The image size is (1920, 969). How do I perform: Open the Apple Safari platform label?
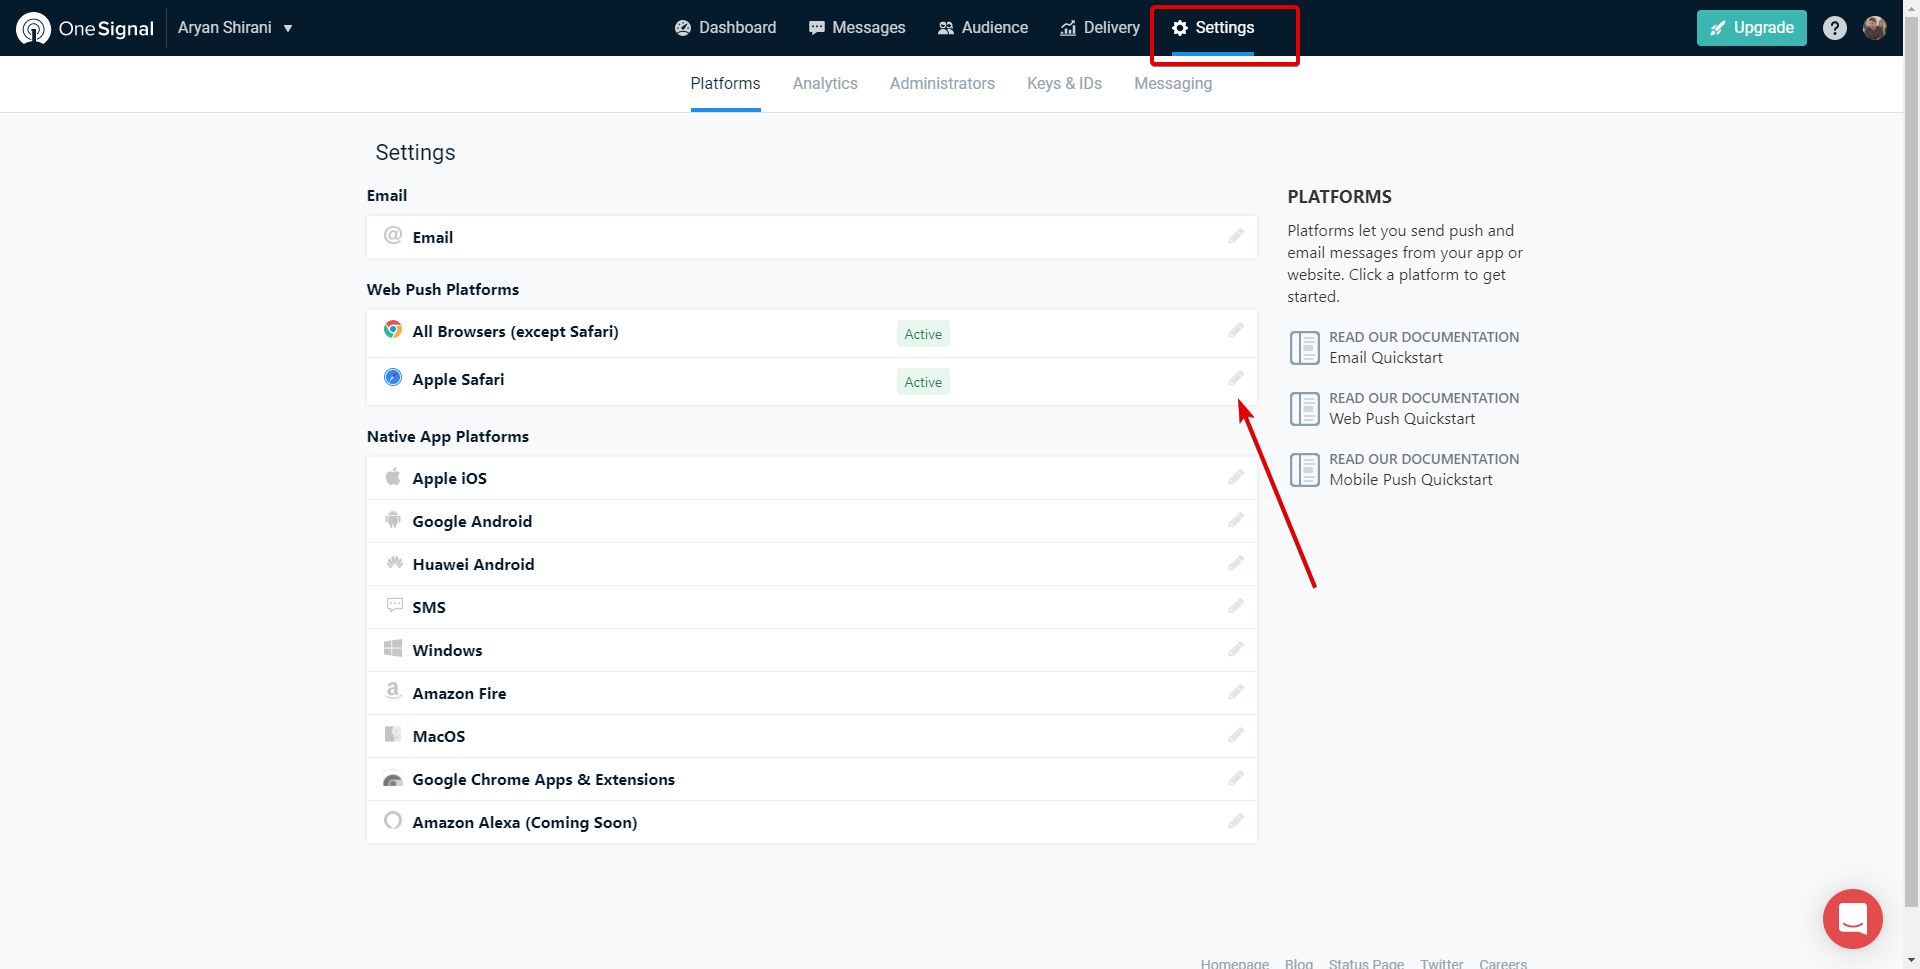pos(458,380)
